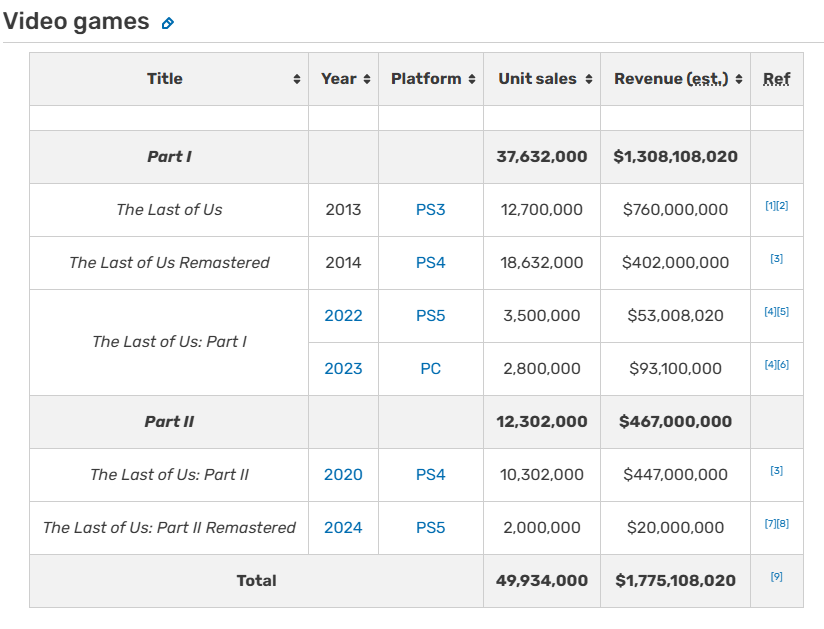Screen dimensions: 824x629
Task: Open reference [3] in Remastered 2014 row
Action: [777, 259]
